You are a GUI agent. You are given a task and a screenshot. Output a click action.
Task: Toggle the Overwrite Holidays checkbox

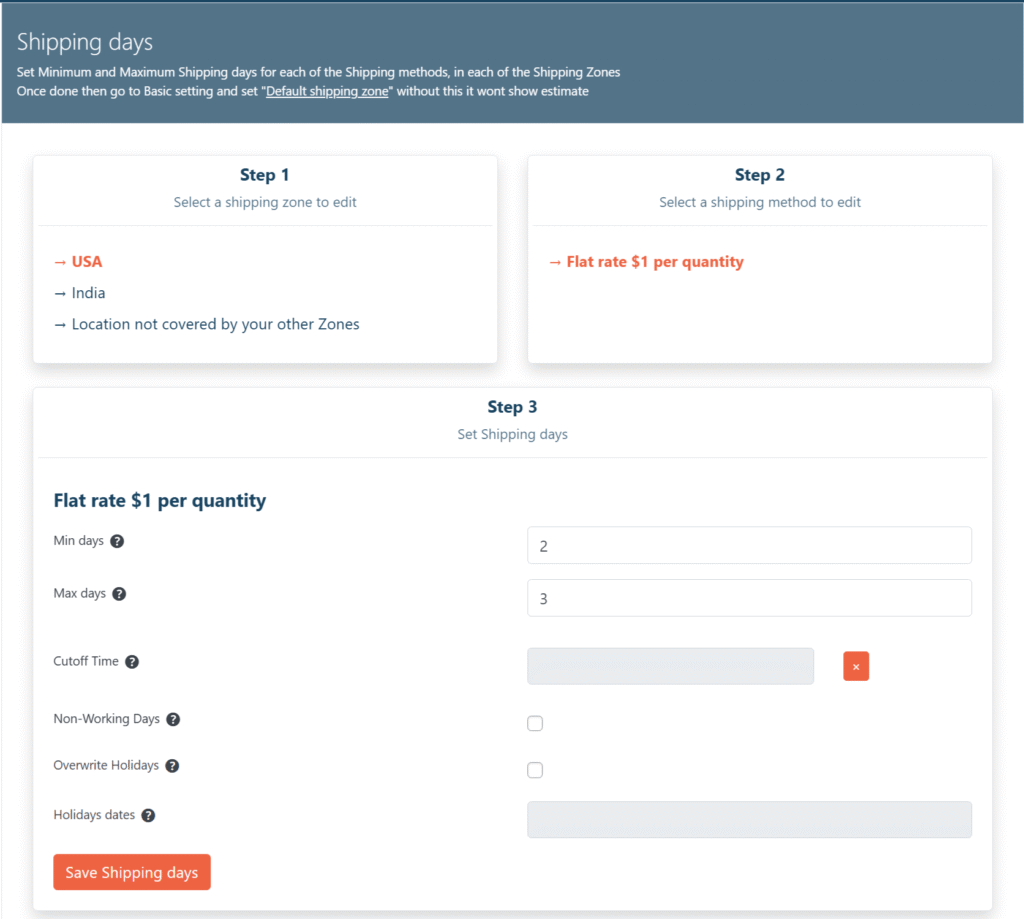pyautogui.click(x=535, y=770)
